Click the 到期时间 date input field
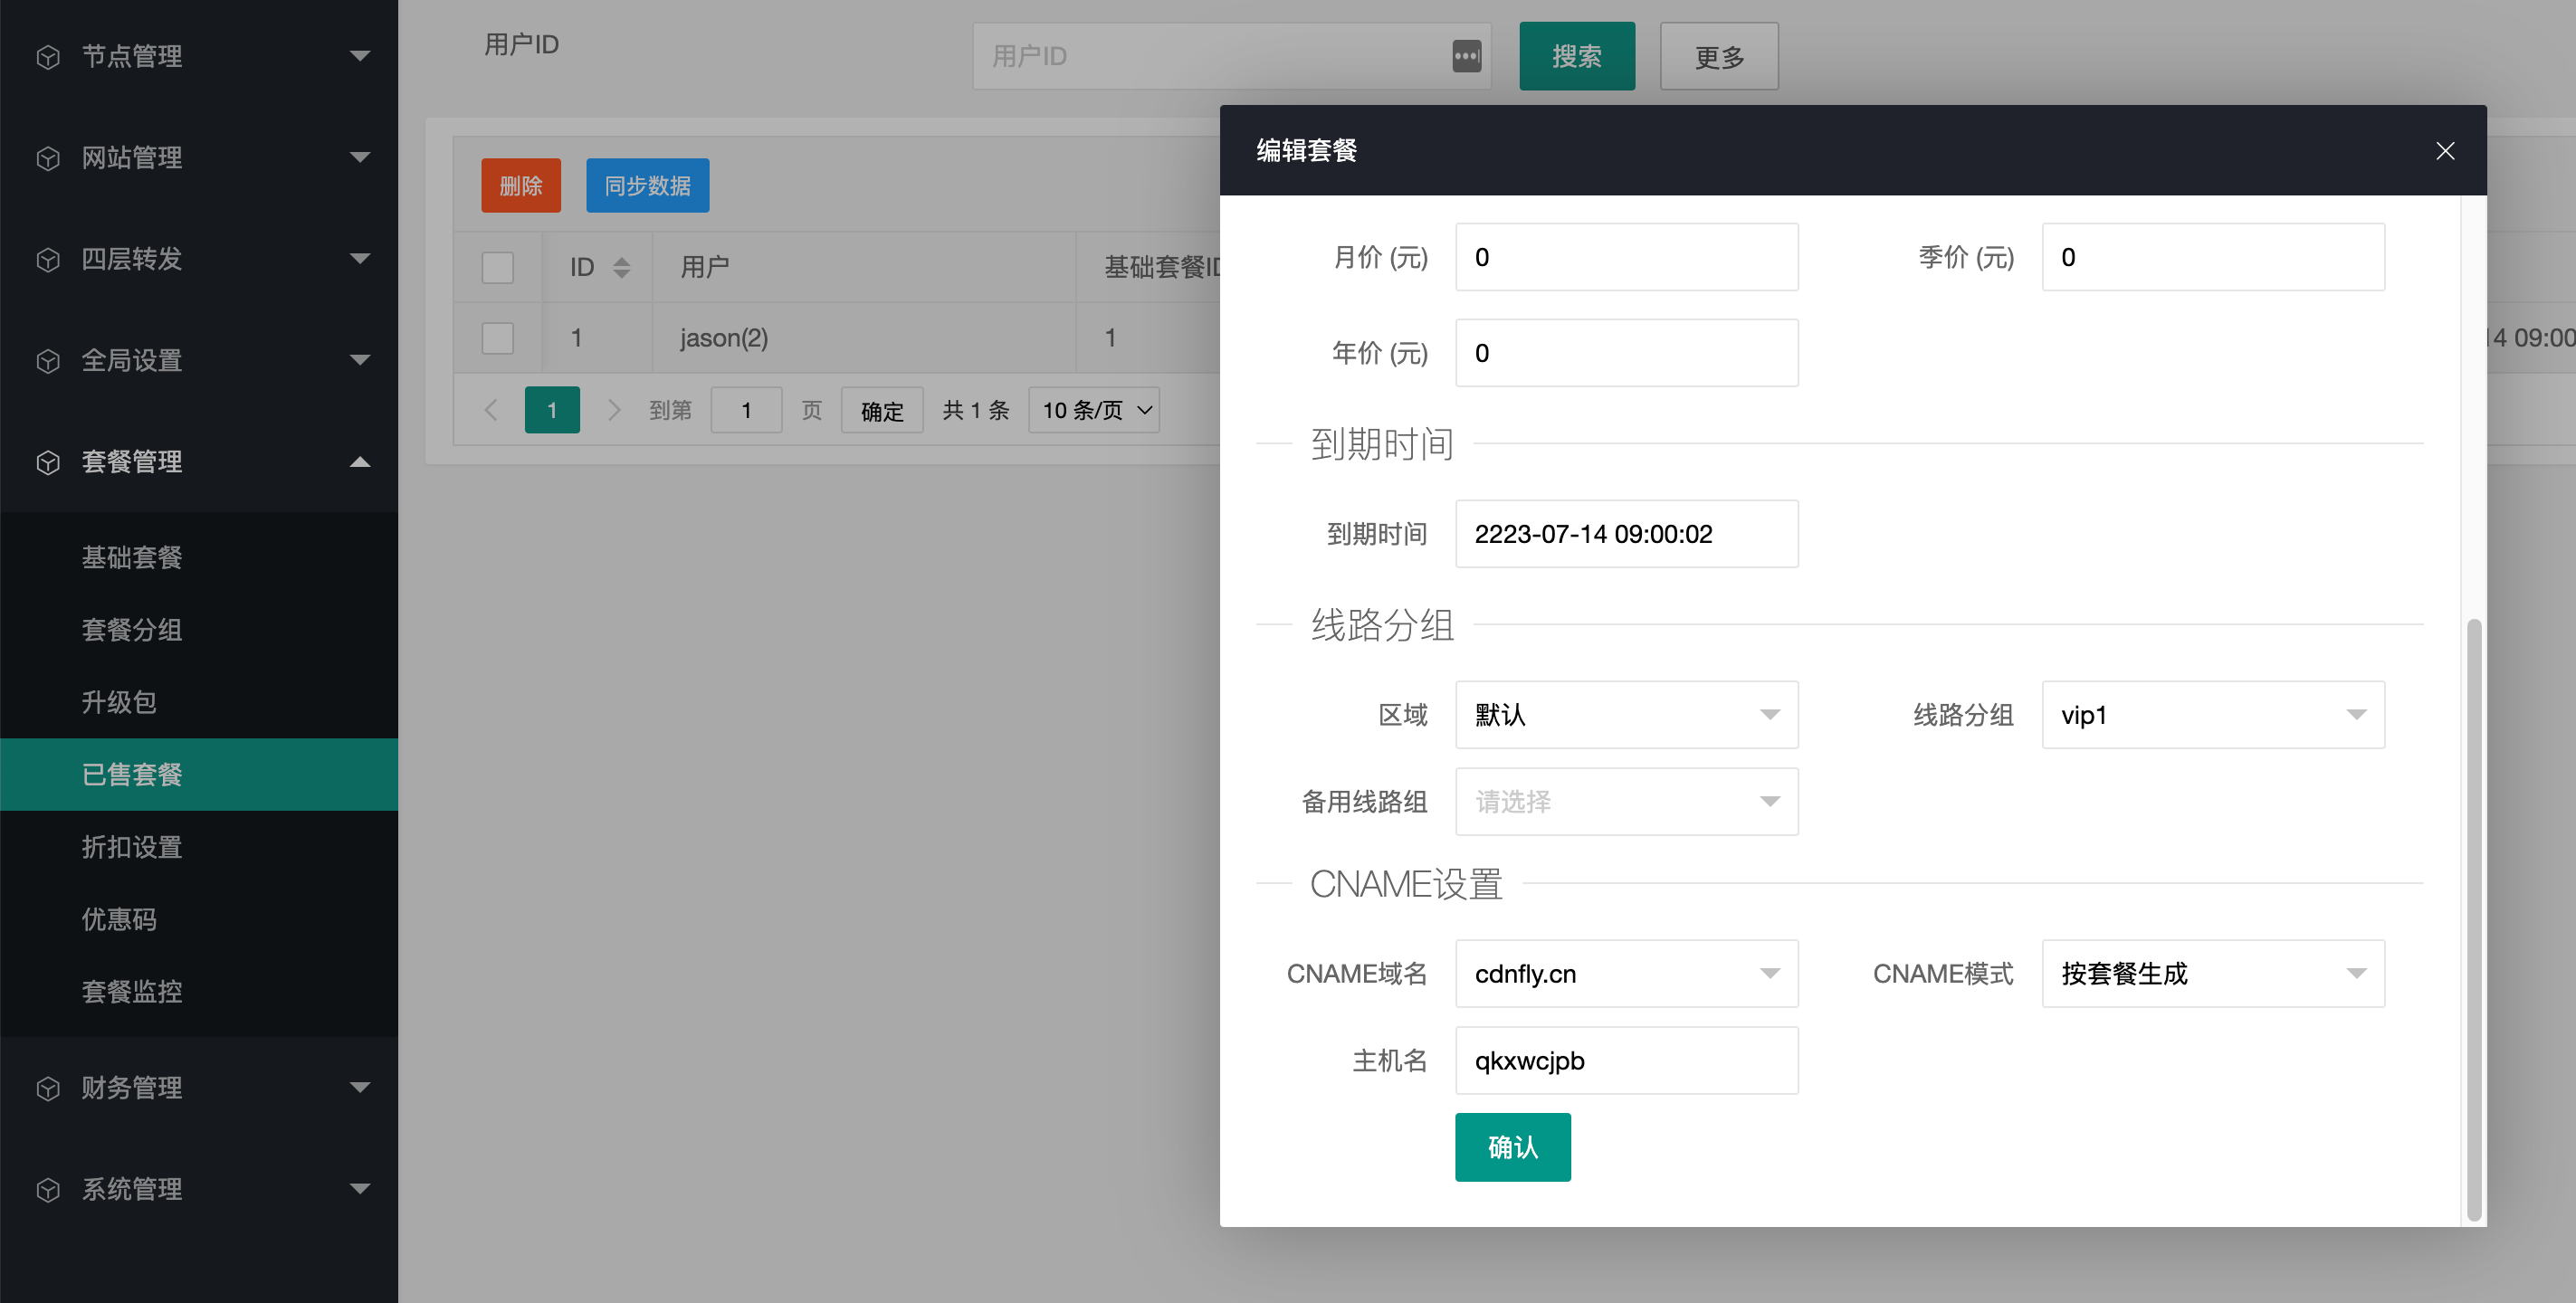Screen dimensions: 2576x1303 (x=1626, y=534)
